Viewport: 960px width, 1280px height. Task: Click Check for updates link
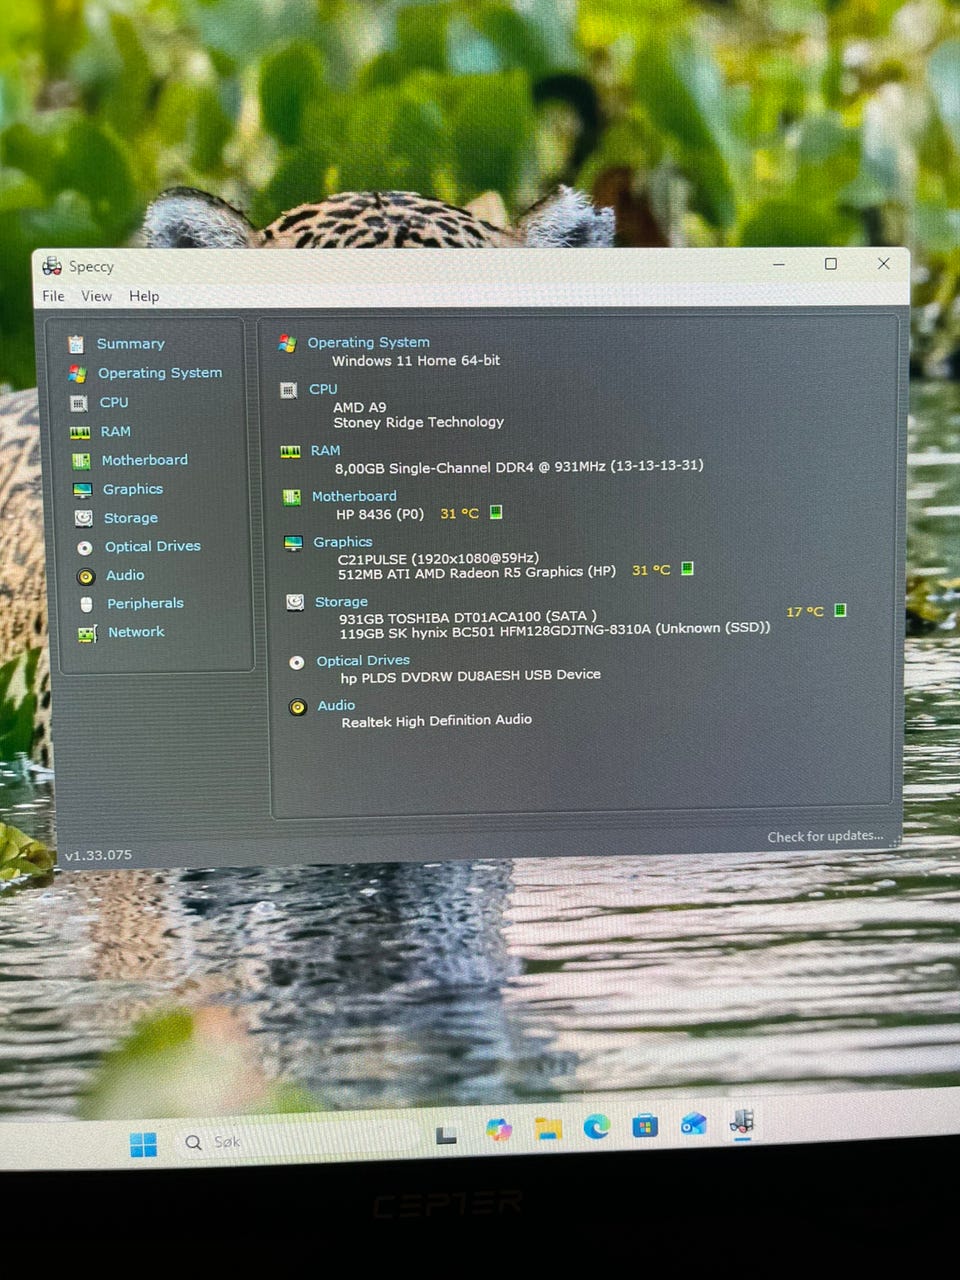pos(826,836)
